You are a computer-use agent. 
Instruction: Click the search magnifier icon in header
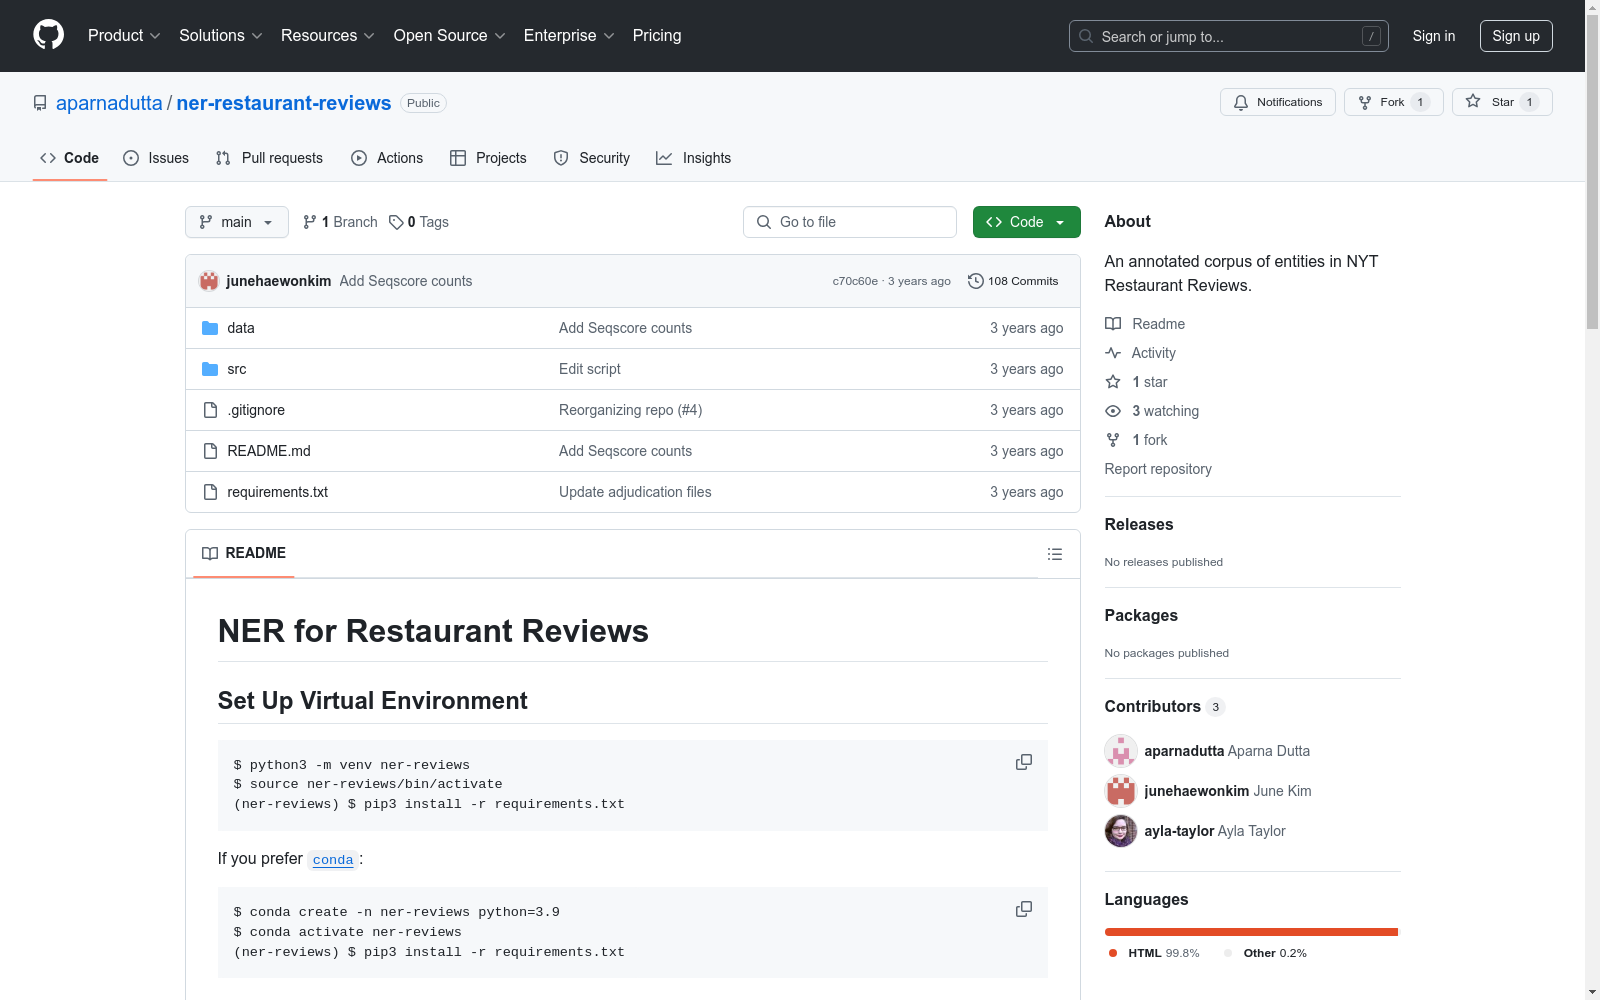click(1086, 36)
